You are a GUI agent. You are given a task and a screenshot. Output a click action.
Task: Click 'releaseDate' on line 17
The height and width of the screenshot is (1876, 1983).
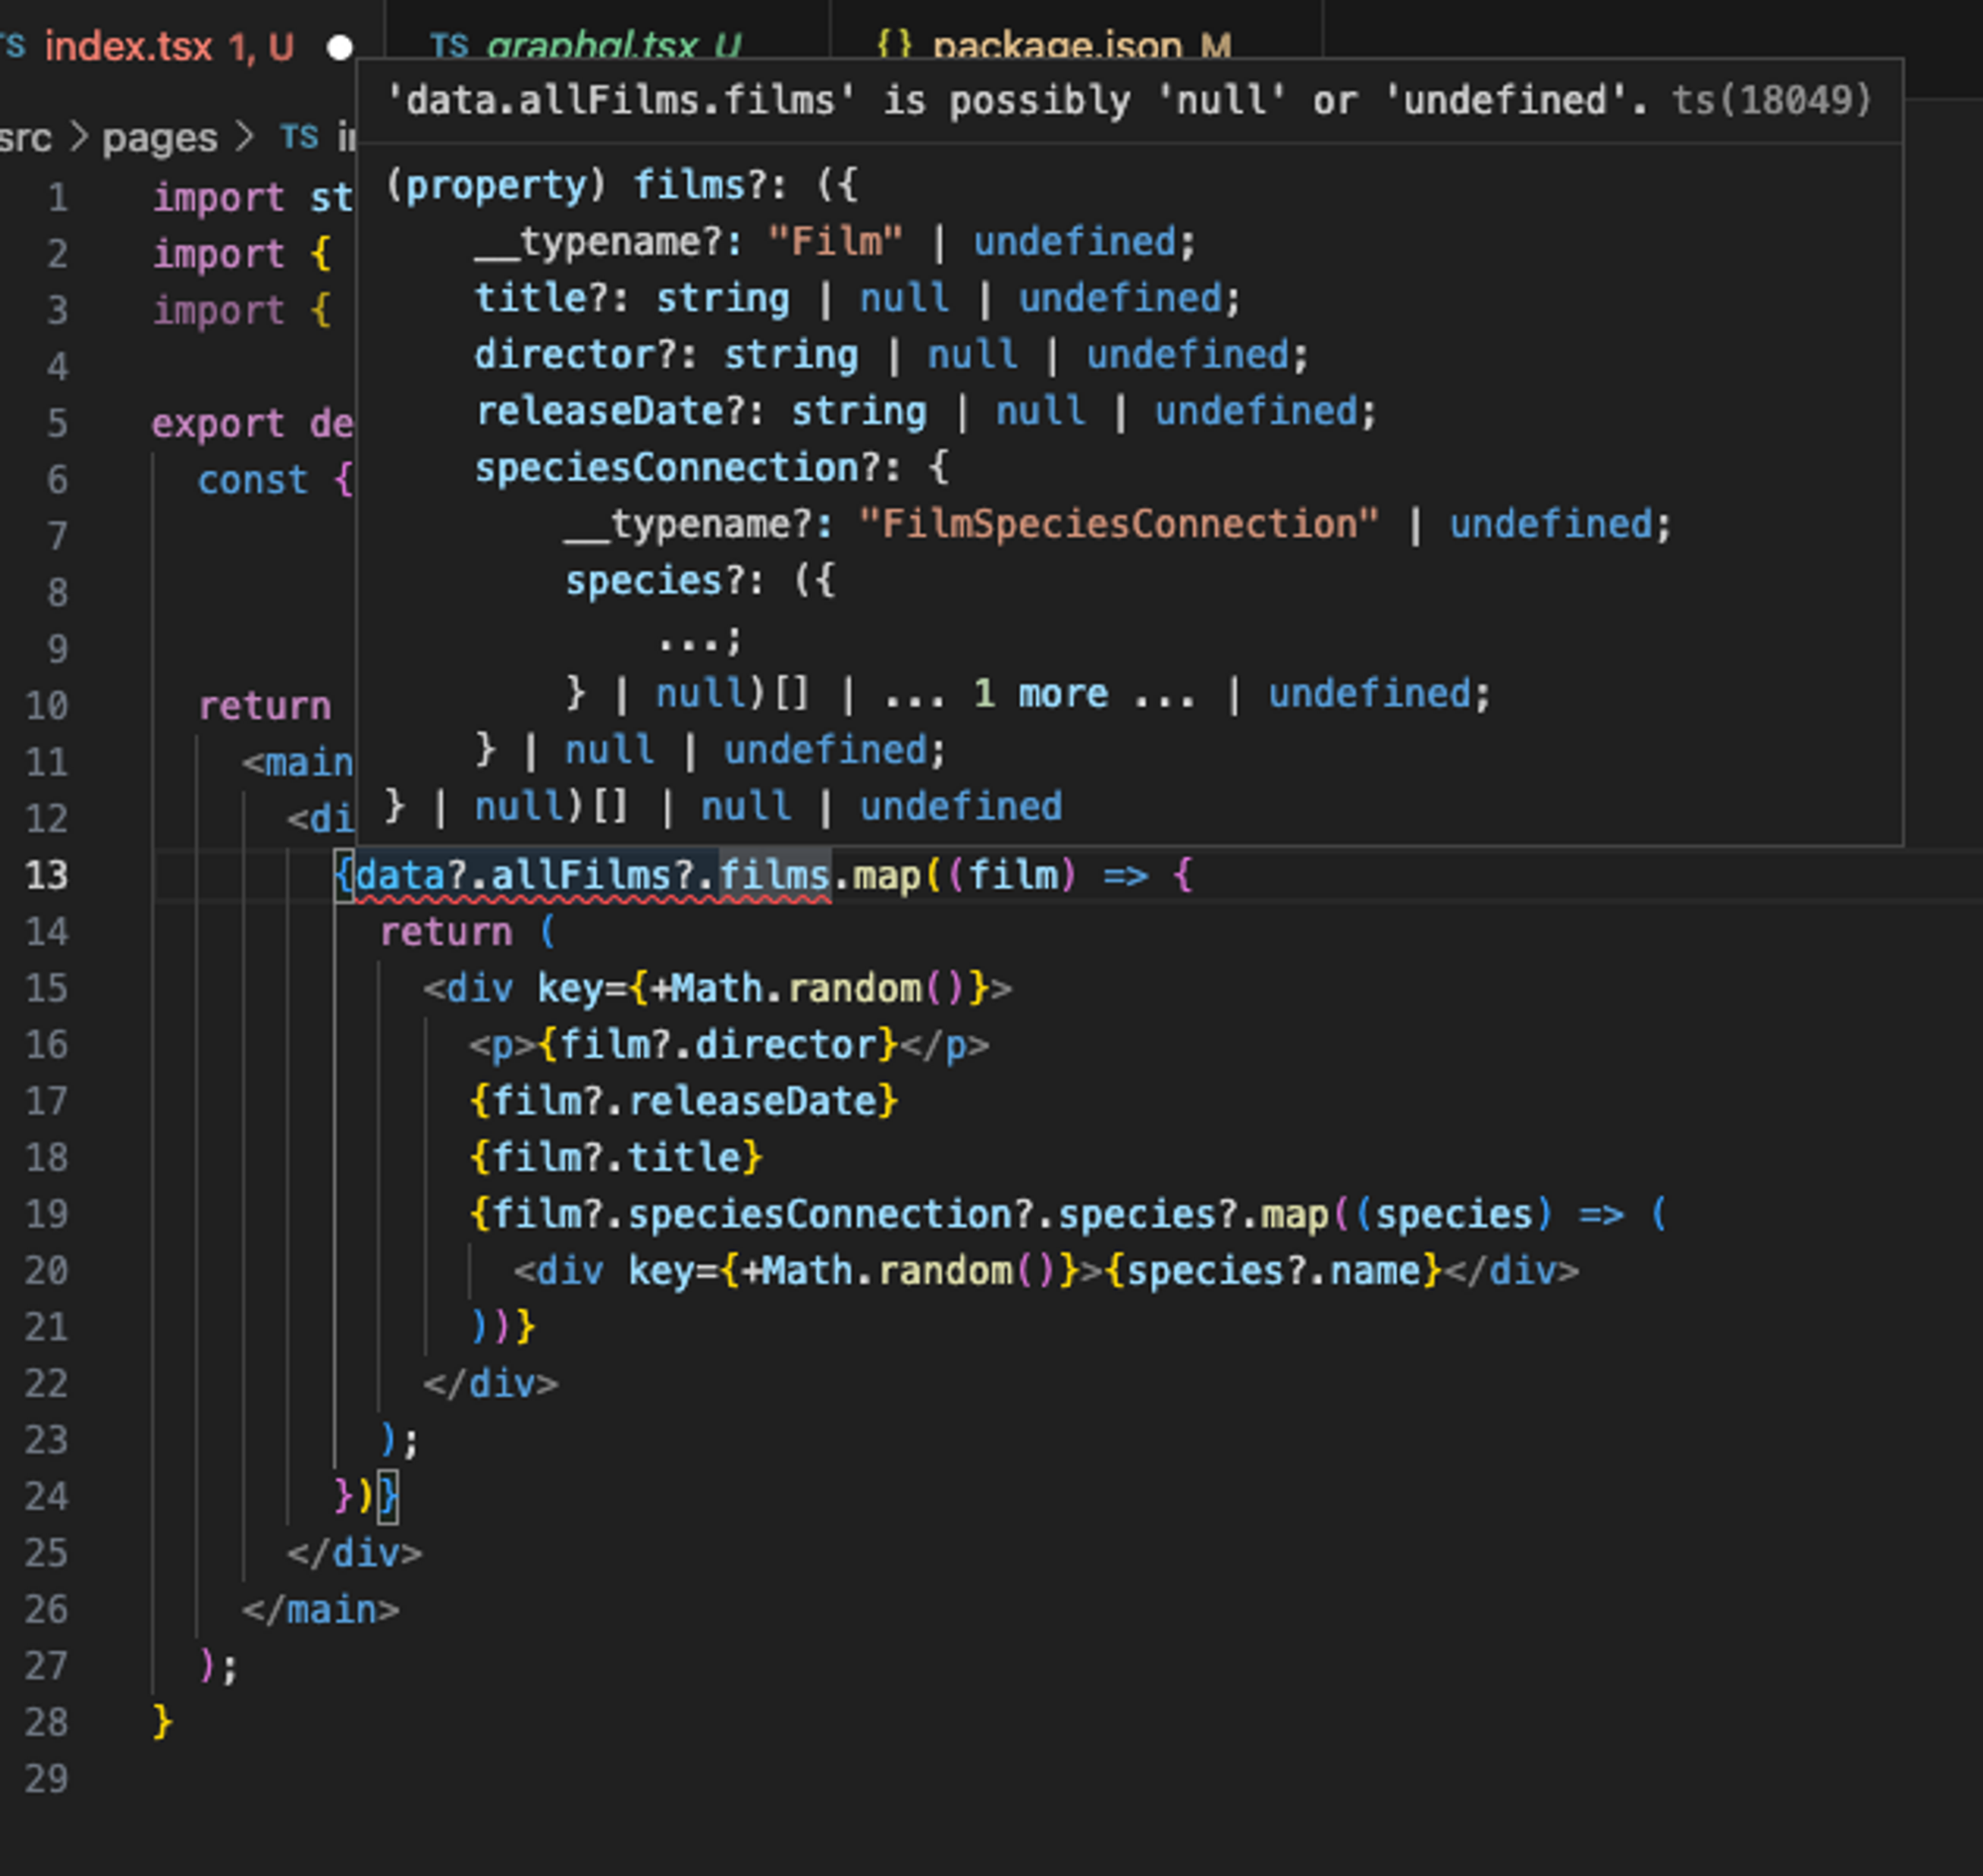pos(752,1102)
